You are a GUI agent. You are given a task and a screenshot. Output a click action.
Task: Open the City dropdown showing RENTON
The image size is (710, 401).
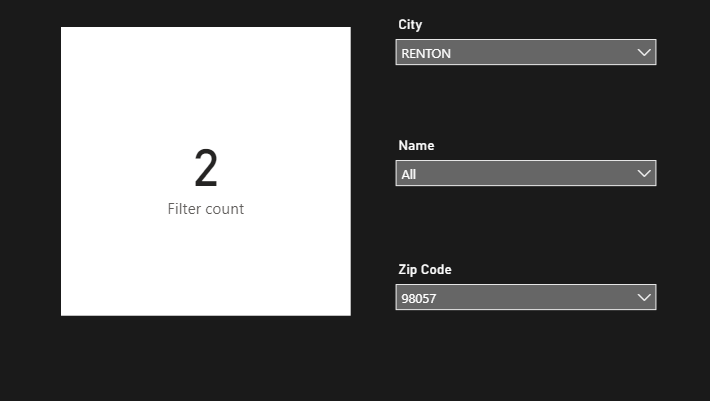pos(525,53)
